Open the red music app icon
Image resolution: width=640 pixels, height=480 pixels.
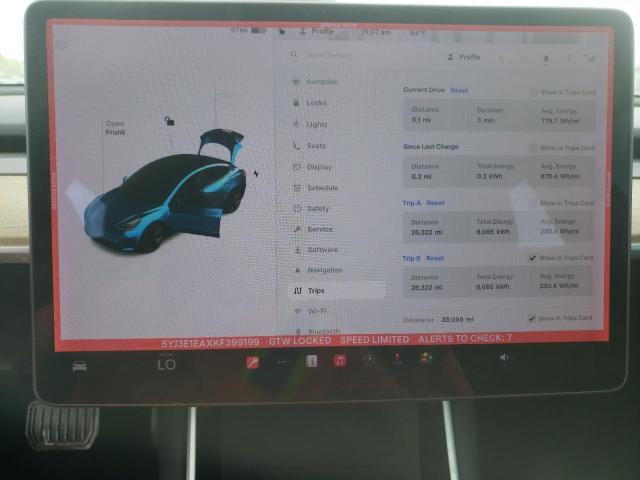tap(340, 360)
